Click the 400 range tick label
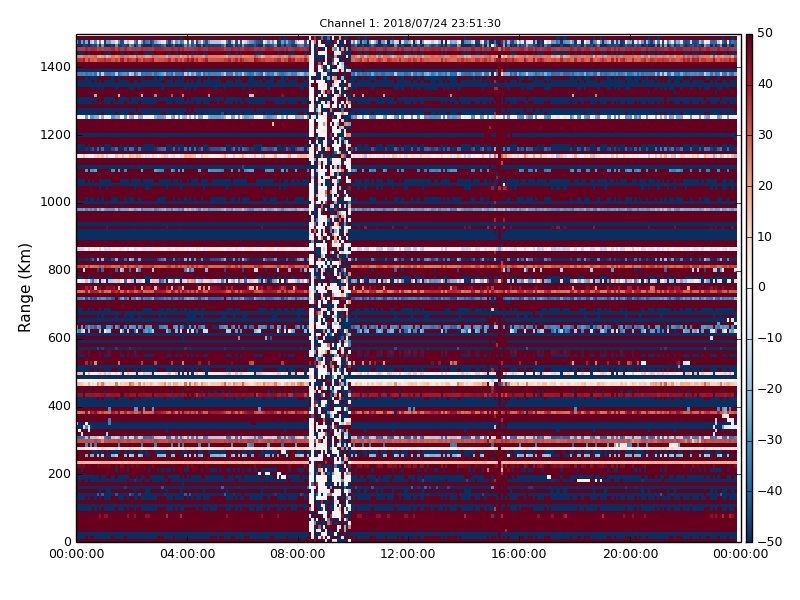 [x=59, y=406]
